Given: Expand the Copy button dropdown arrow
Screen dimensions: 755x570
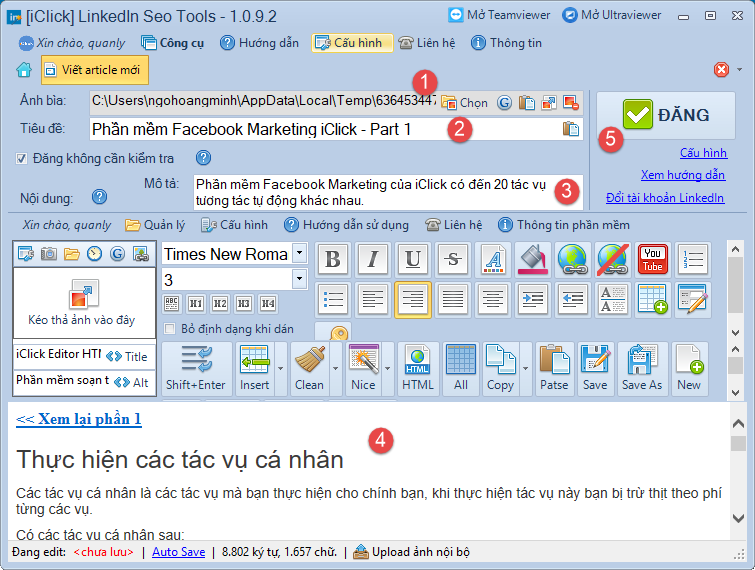Looking at the screenshot, I should coord(526,369).
